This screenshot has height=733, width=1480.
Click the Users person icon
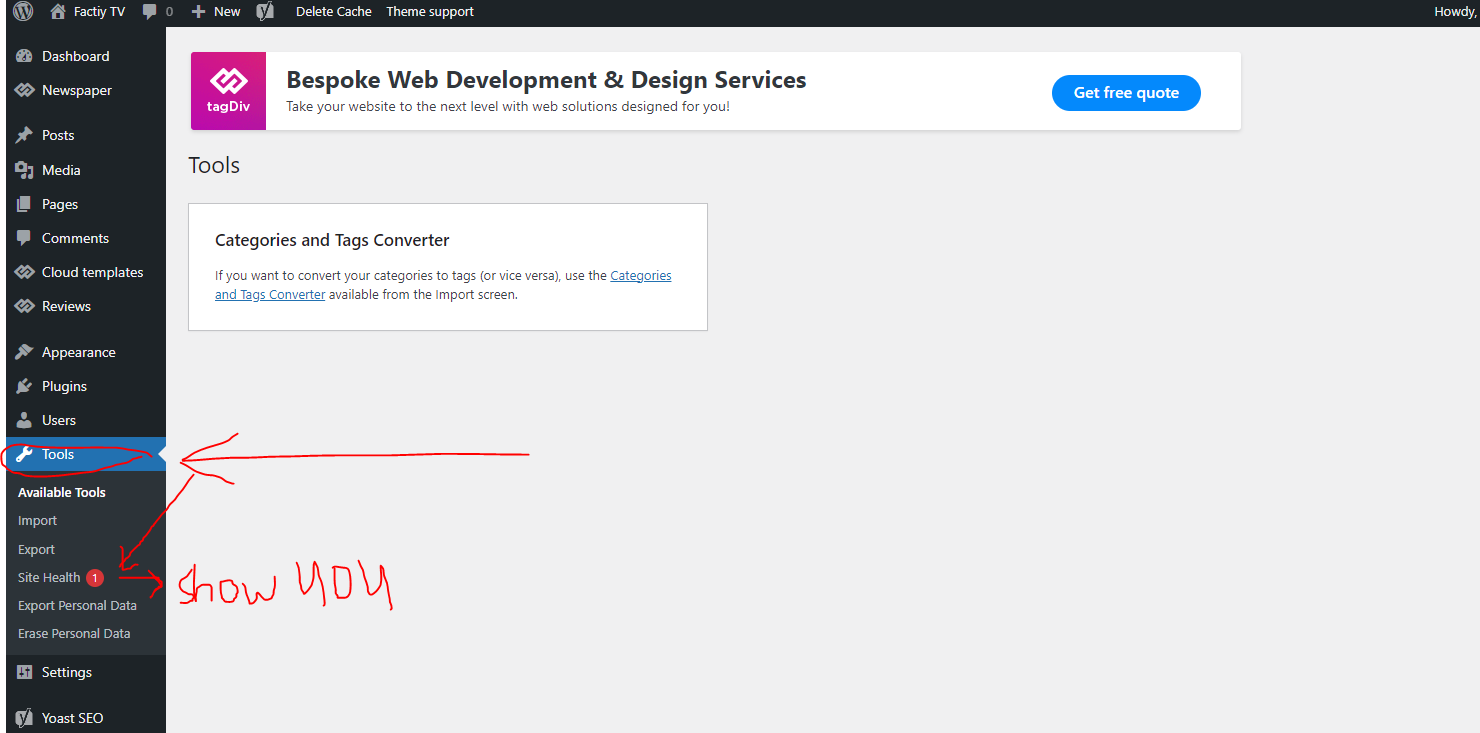[x=25, y=420]
